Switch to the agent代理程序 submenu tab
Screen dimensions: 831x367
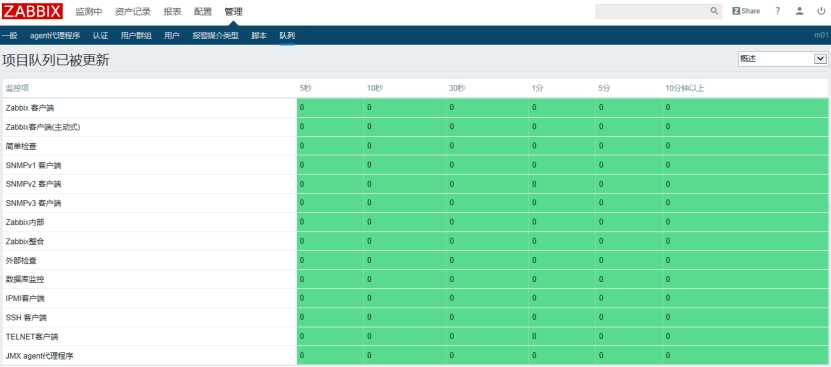55,36
